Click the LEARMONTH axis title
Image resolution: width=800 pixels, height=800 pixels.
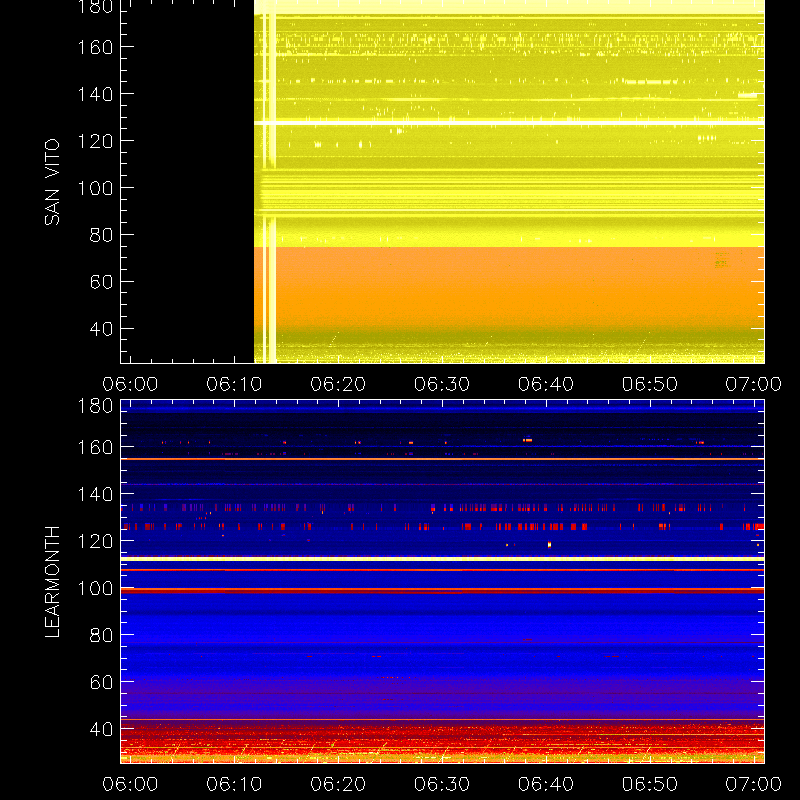[52, 582]
